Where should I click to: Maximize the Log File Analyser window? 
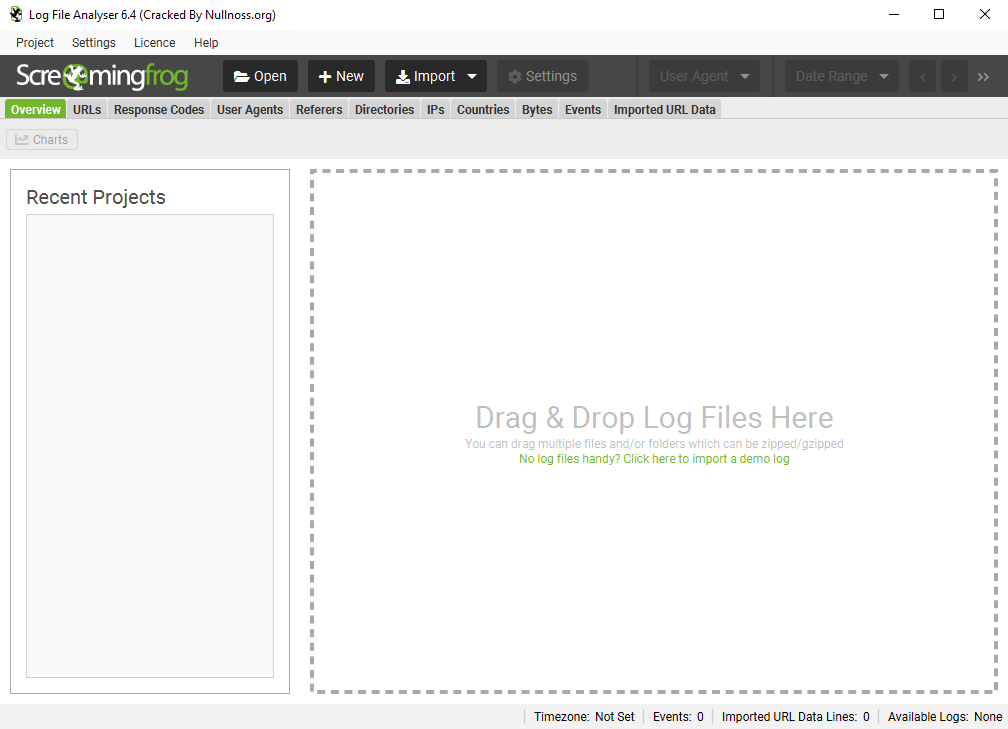(939, 14)
